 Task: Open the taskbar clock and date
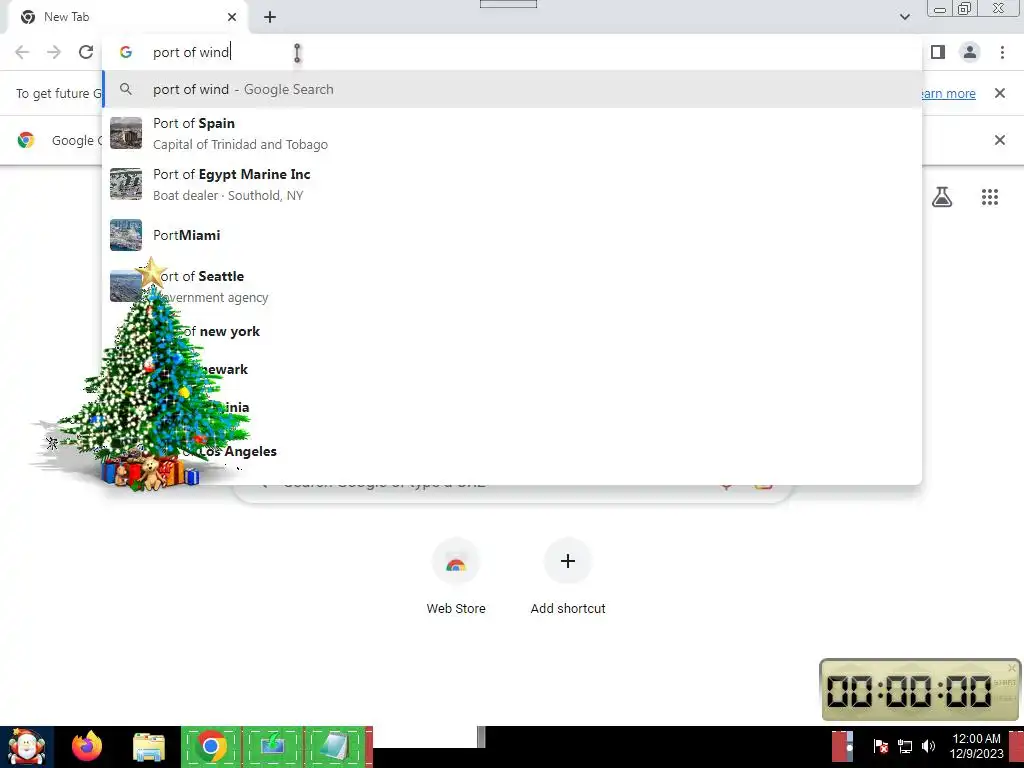click(976, 746)
